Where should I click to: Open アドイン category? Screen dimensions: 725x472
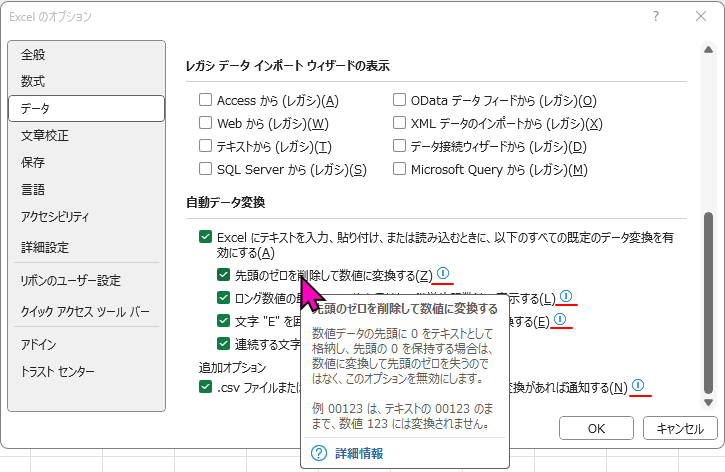(86, 344)
